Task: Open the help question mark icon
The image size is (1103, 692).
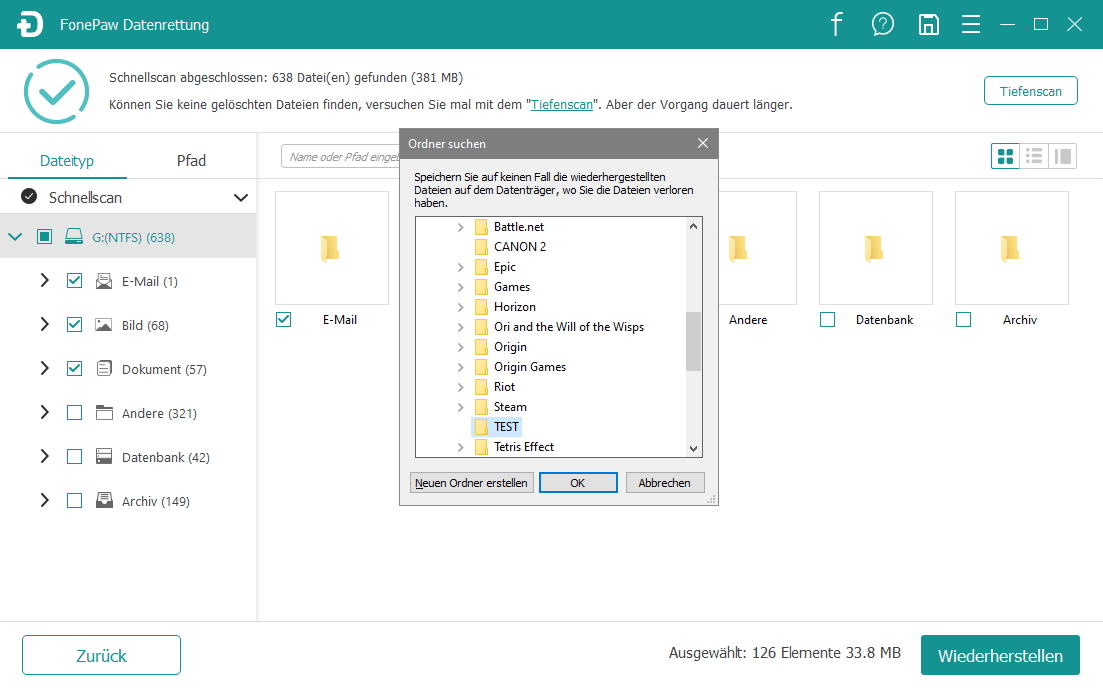Action: click(x=882, y=24)
